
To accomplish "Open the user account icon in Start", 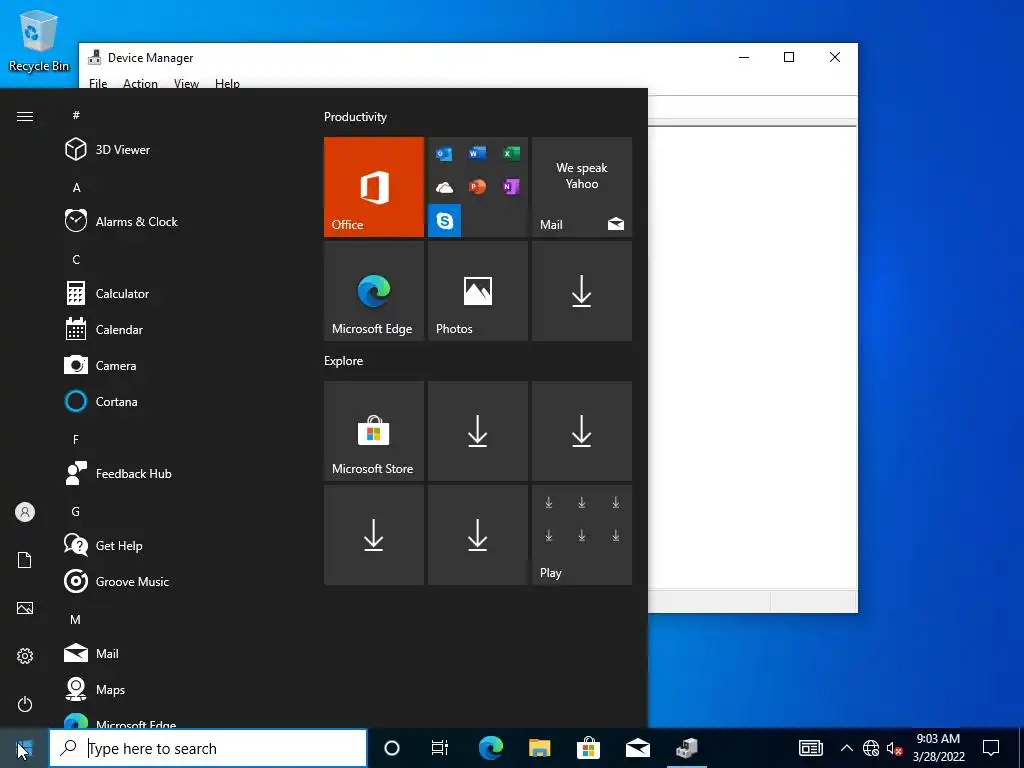I will pyautogui.click(x=25, y=512).
